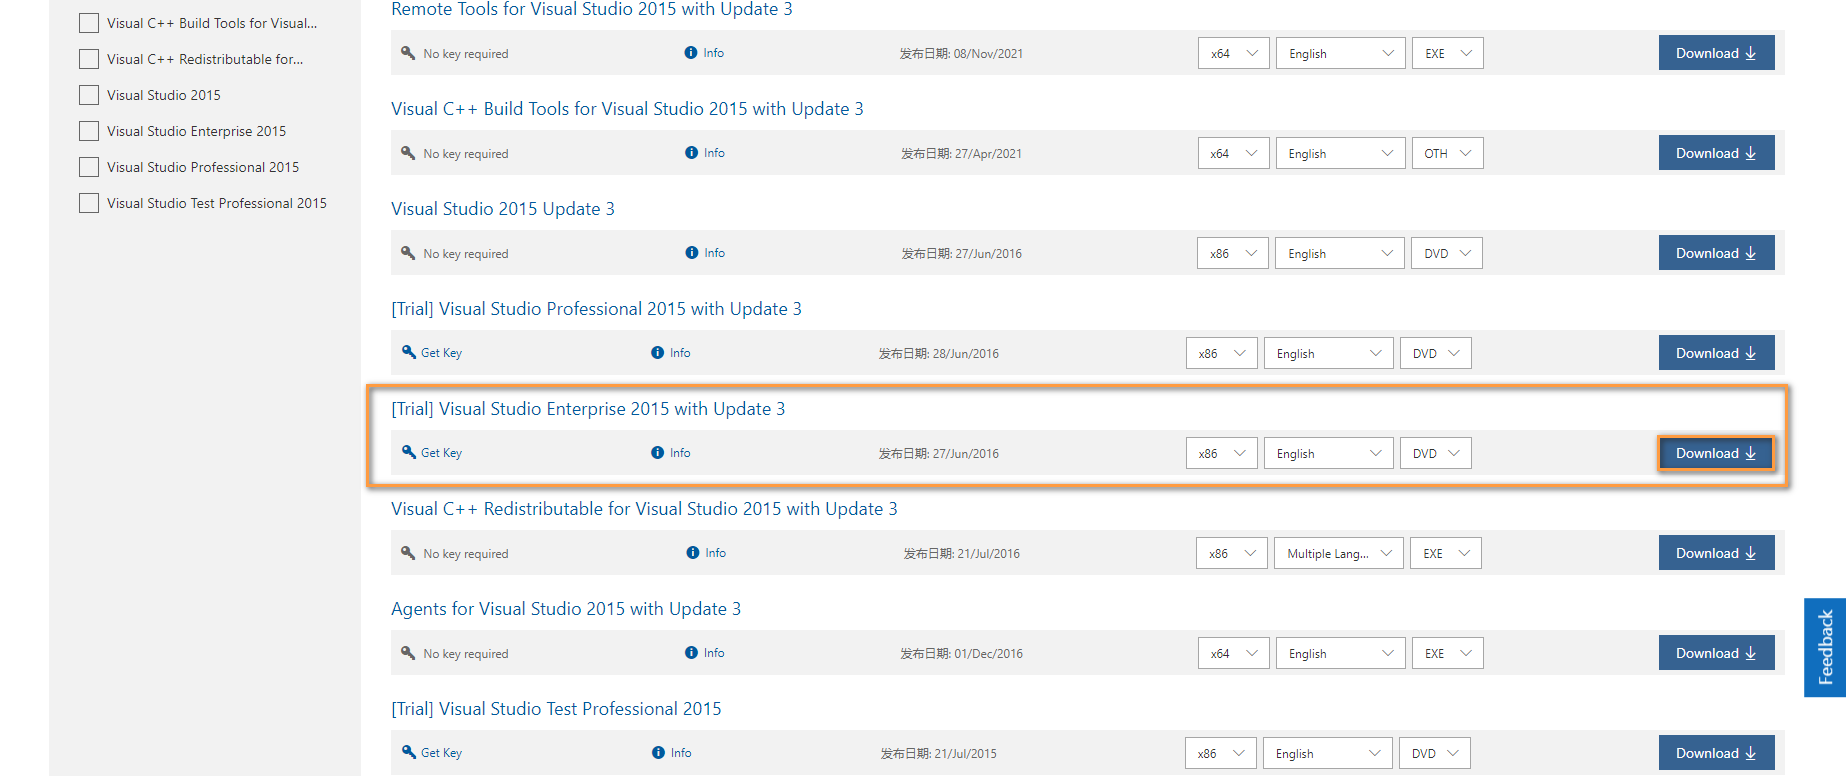
Task: Download Remote Tools for Visual Studio 2015
Action: [1717, 53]
